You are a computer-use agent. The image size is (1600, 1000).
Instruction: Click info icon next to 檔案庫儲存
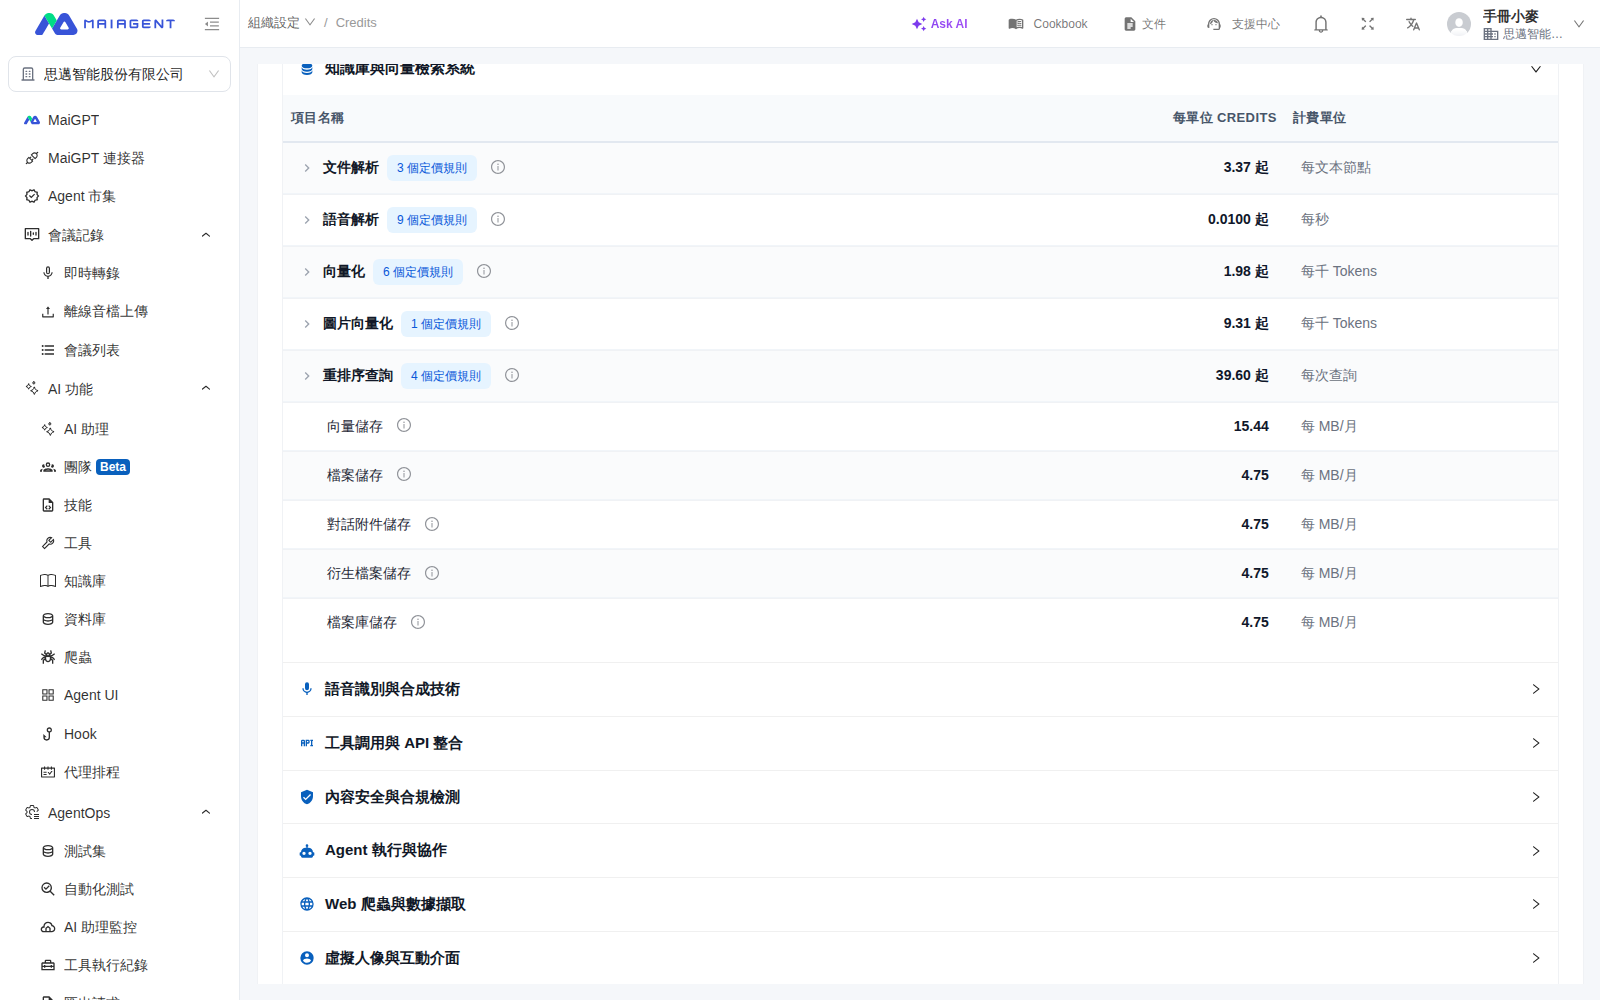pyautogui.click(x=418, y=622)
